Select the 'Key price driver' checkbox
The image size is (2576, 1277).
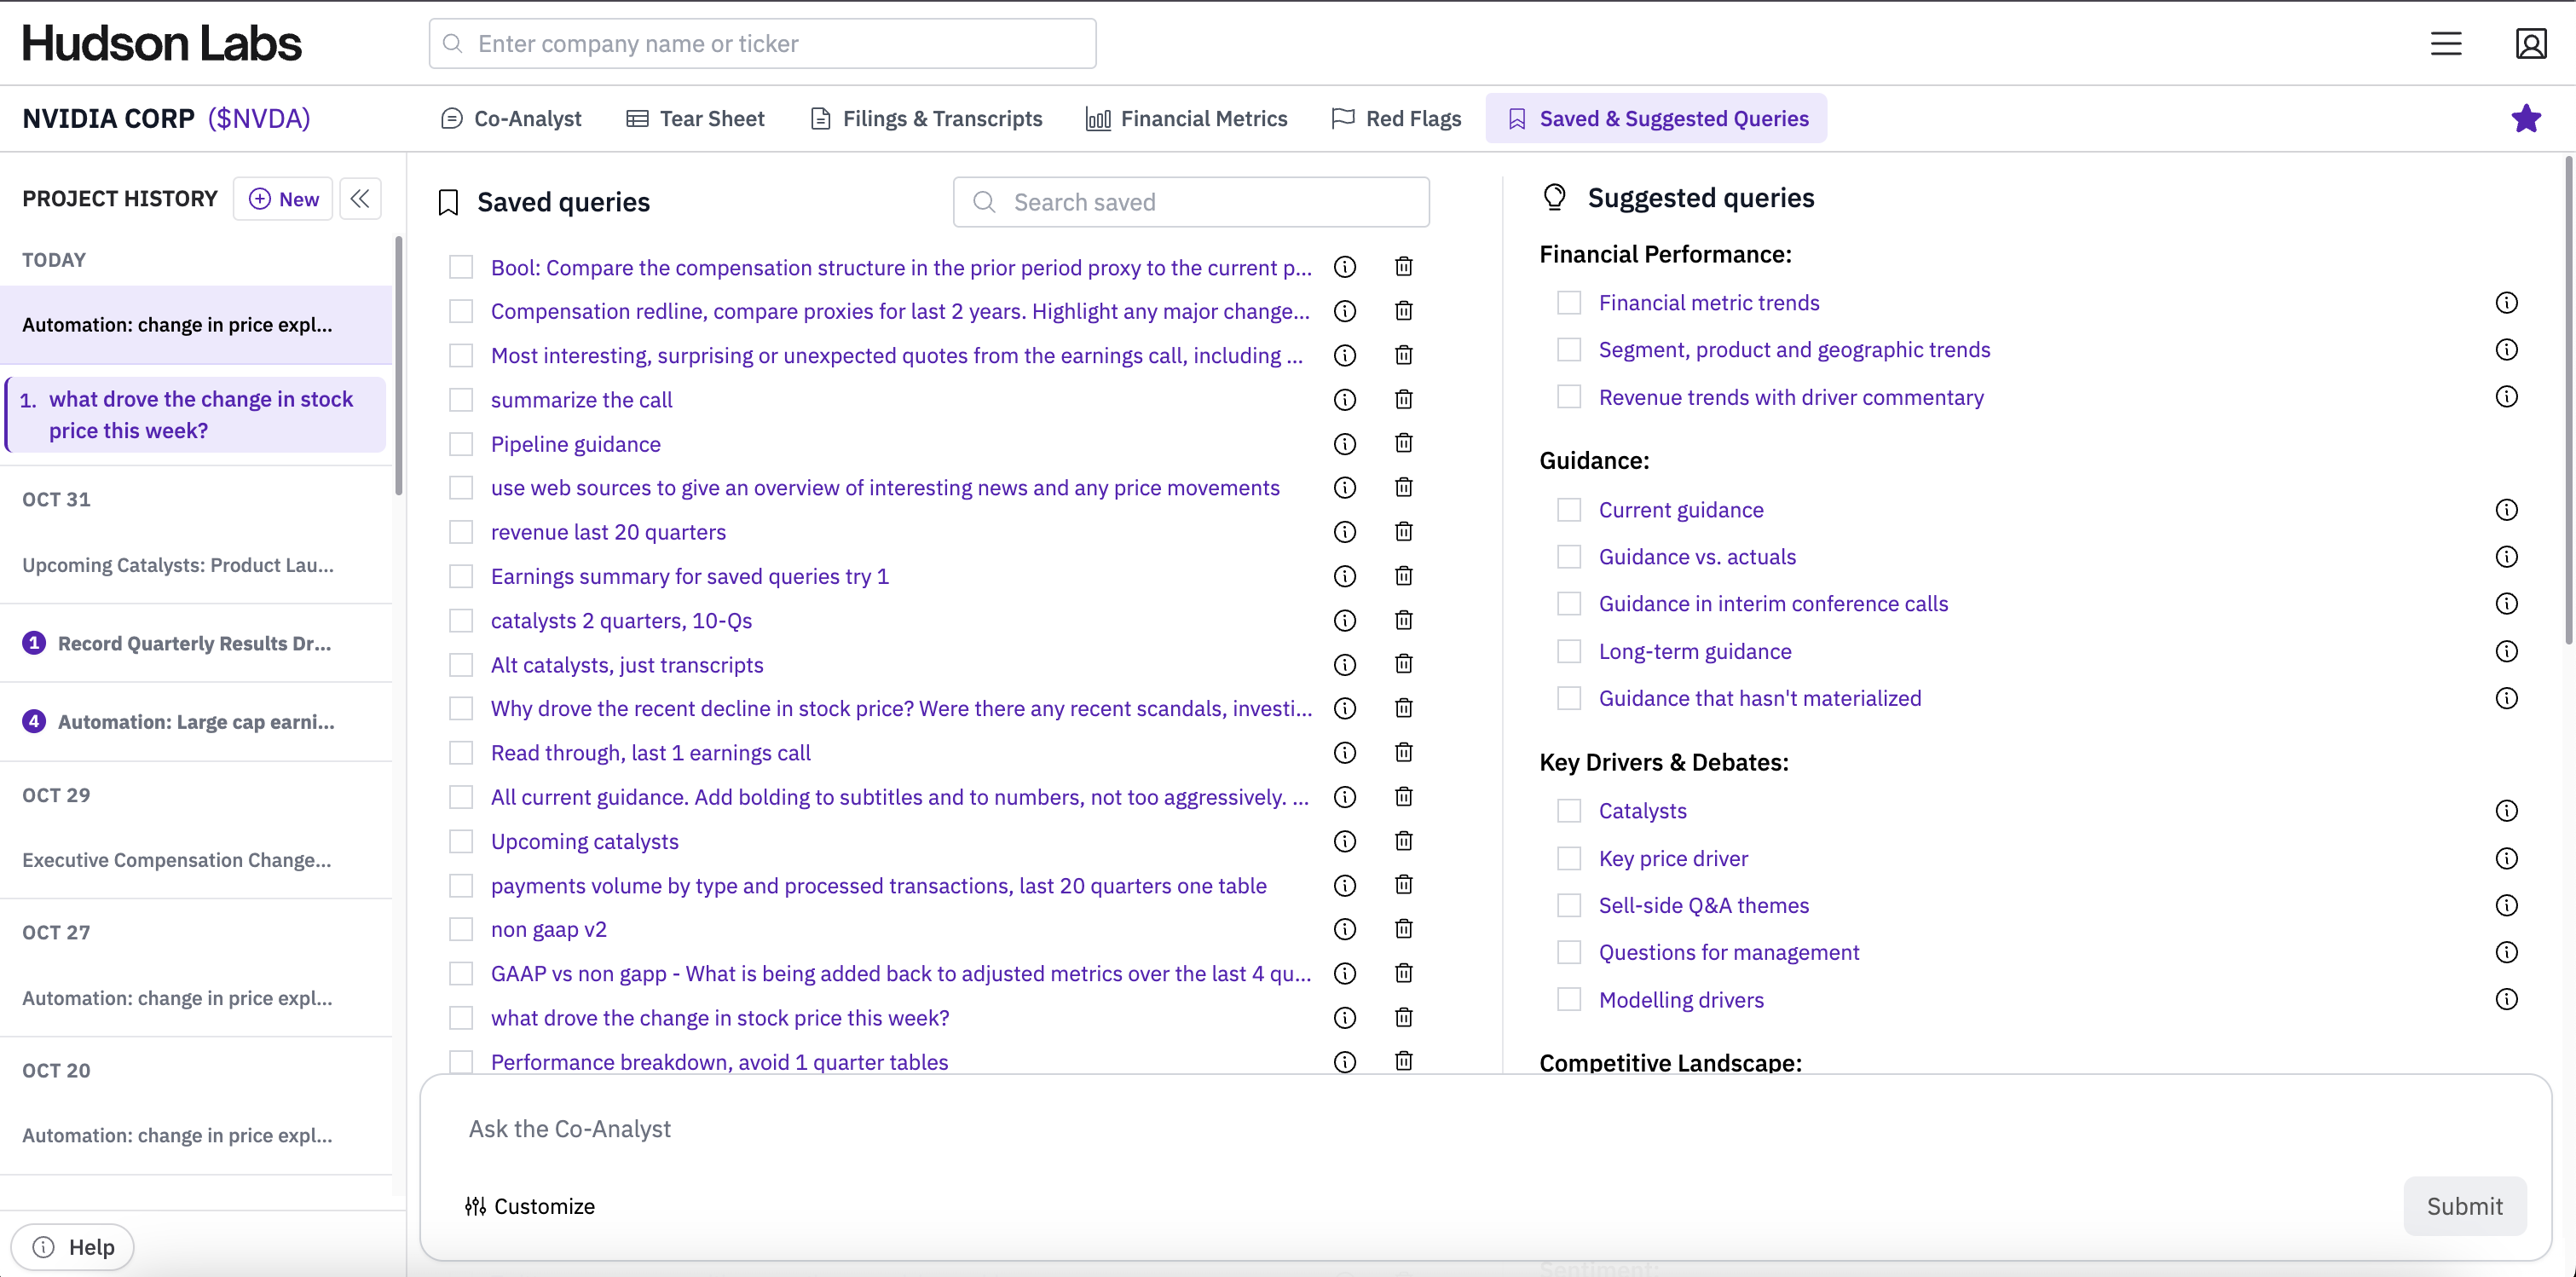point(1568,858)
